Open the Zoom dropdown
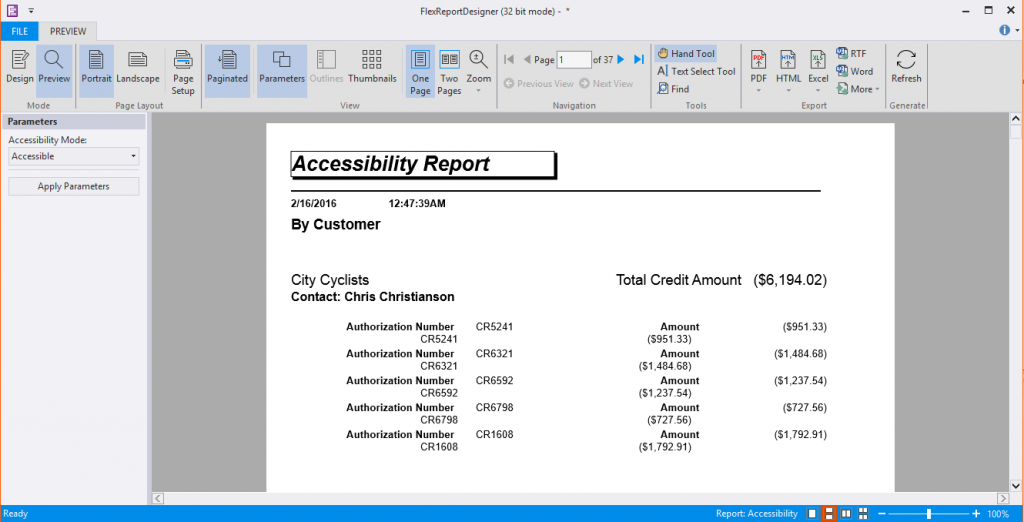 [x=479, y=71]
